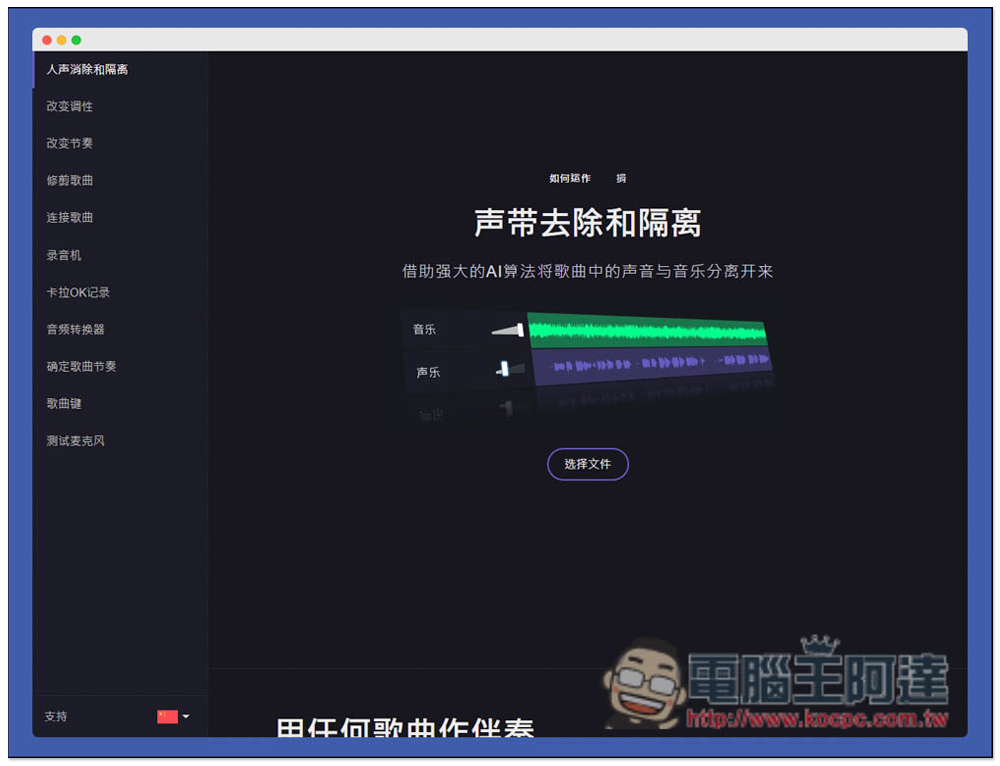Open the 音频转换器 converter
The height and width of the screenshot is (766, 1000).
75,329
